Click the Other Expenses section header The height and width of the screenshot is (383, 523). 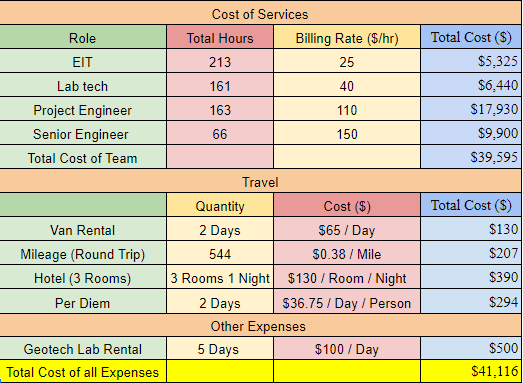pos(260,325)
